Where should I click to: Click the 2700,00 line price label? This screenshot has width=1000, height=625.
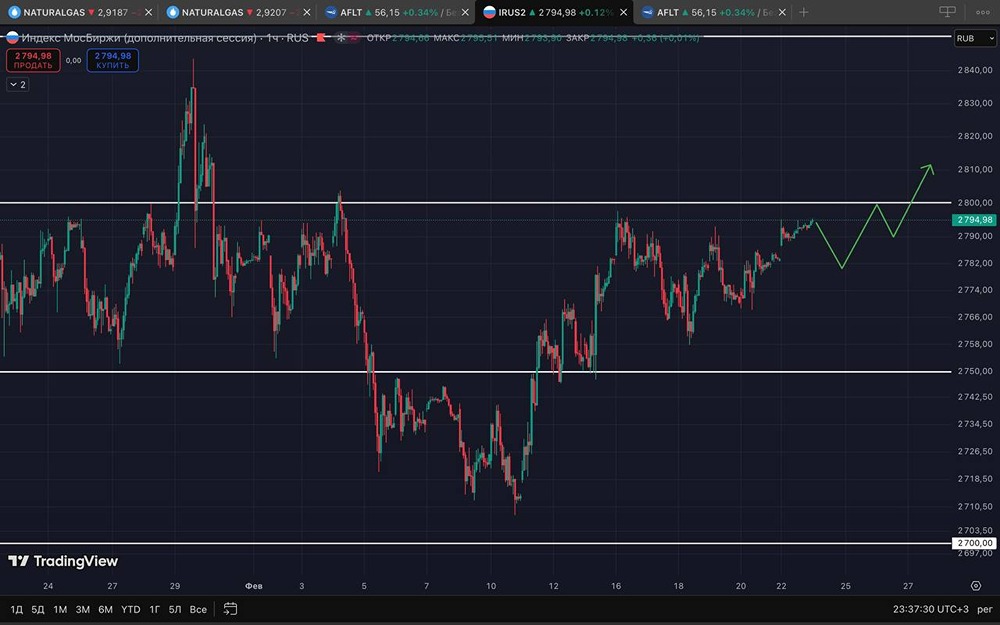coord(974,543)
